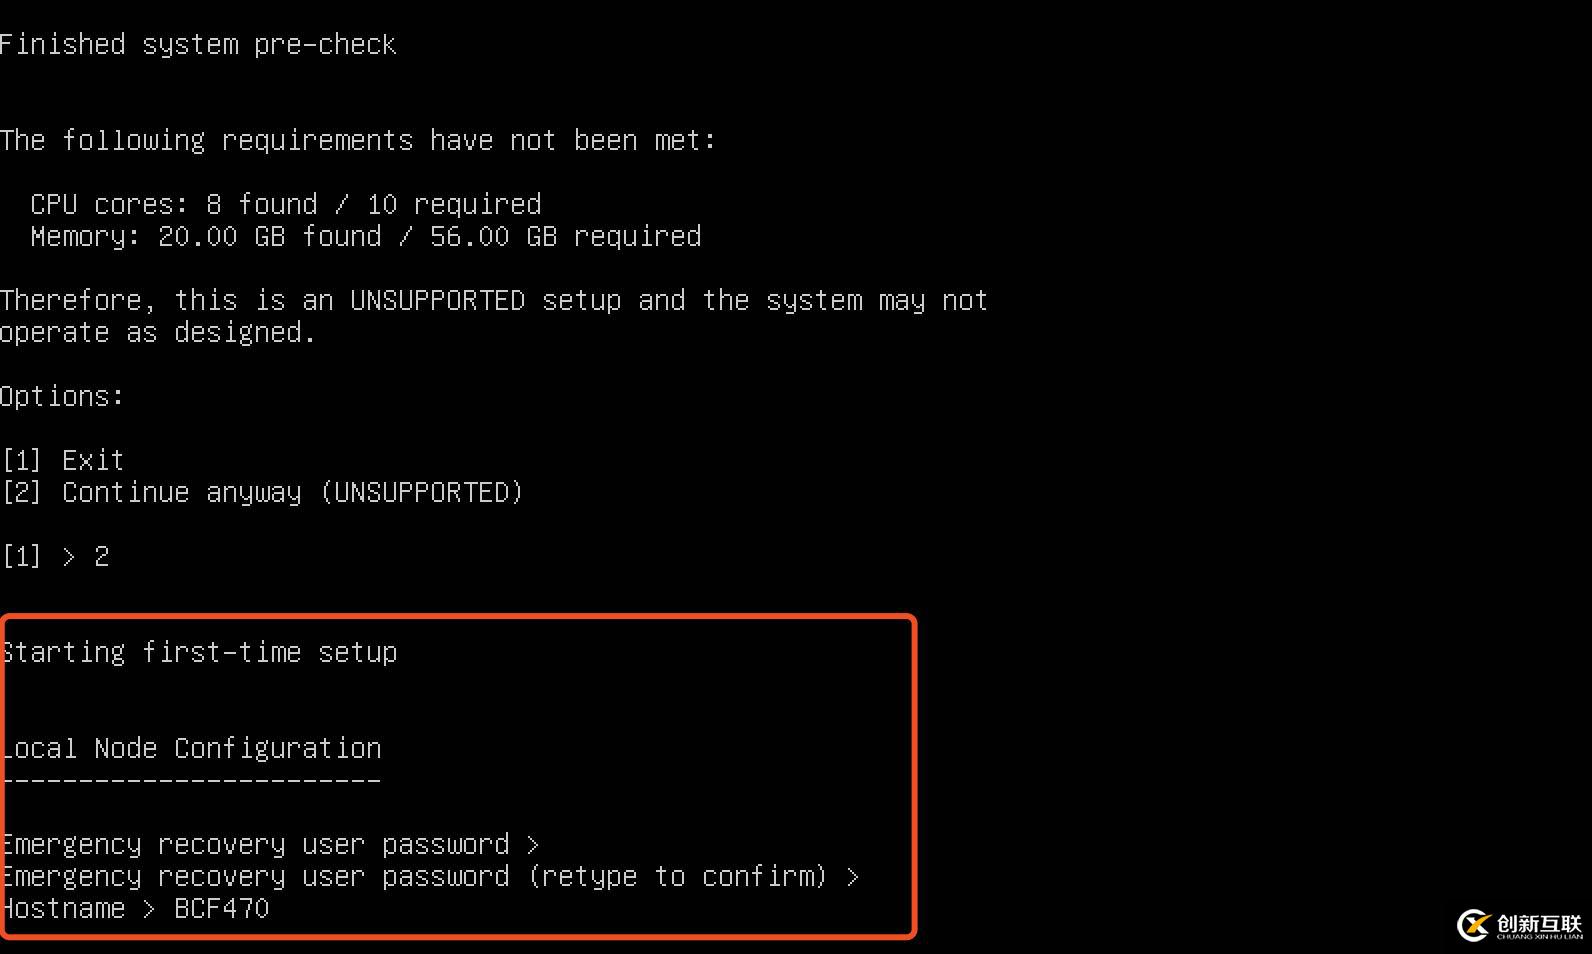1592x954 pixels.
Task: Click the "Options:" label
Action: click(x=62, y=396)
